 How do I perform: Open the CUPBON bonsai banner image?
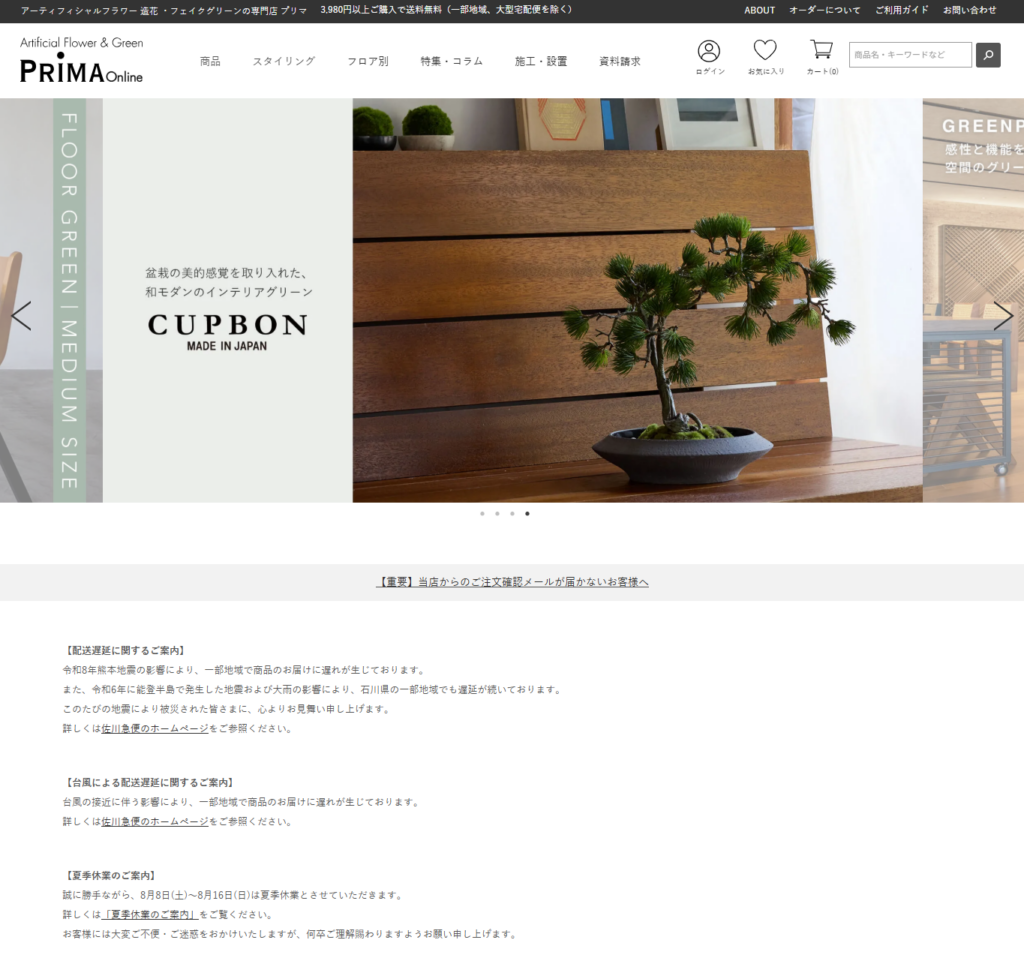(x=513, y=301)
